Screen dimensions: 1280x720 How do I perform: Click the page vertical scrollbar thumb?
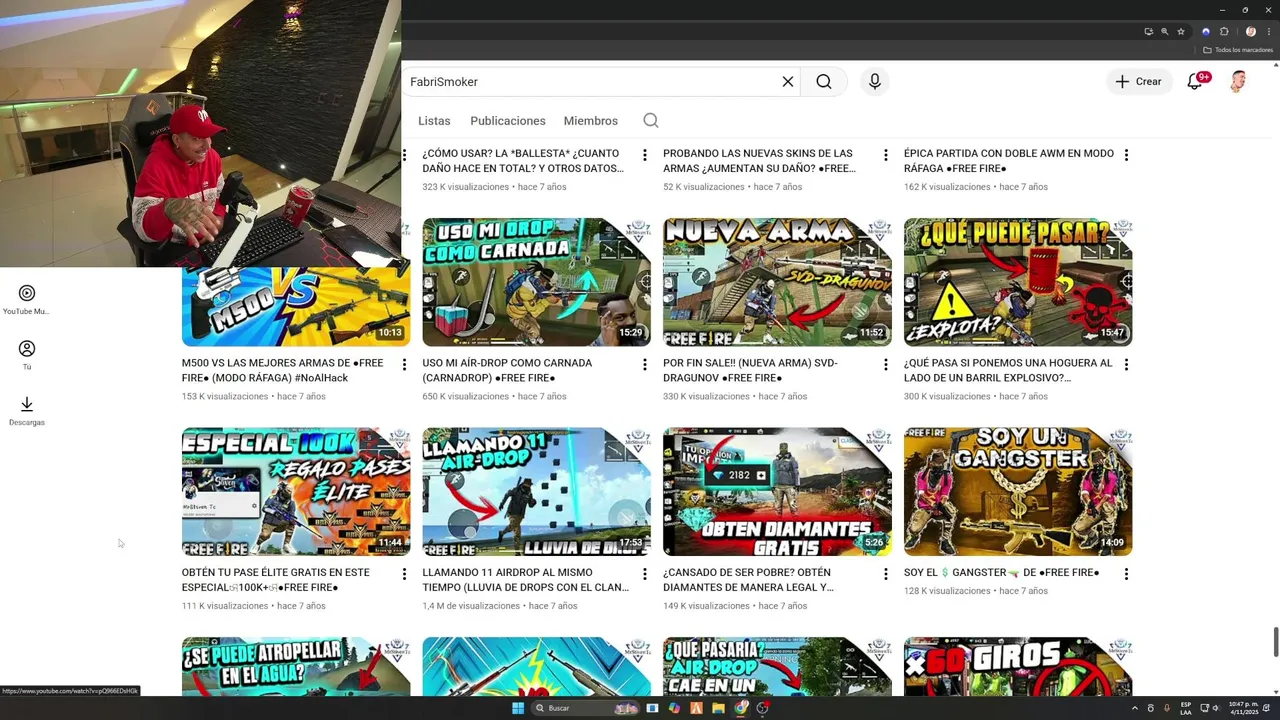pyautogui.click(x=1275, y=643)
